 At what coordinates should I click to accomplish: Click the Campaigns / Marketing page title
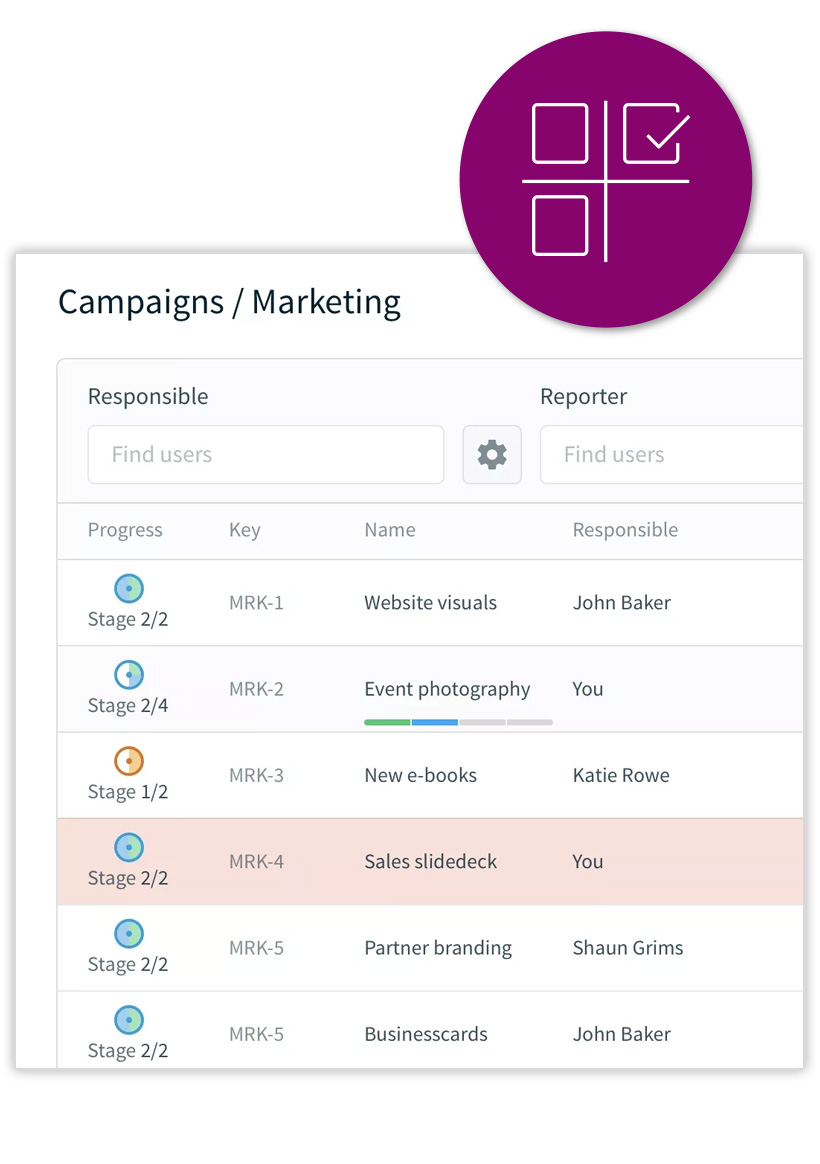229,302
